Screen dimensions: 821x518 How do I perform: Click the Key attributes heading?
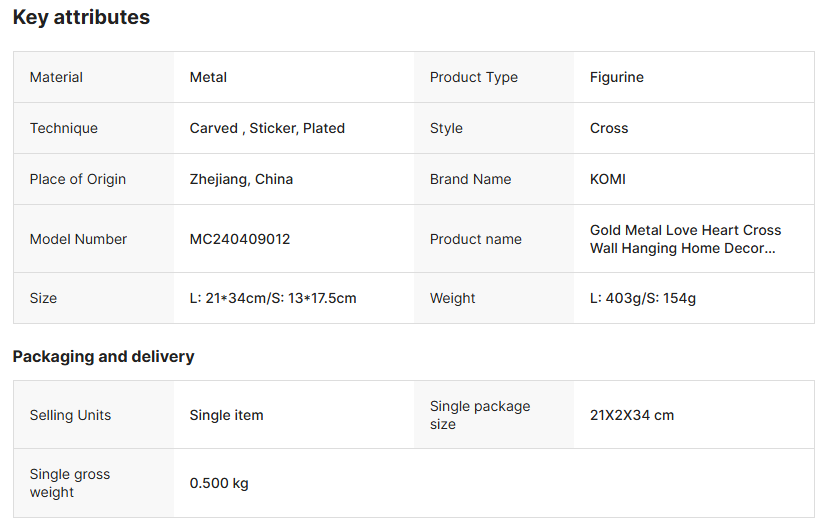pyautogui.click(x=81, y=17)
